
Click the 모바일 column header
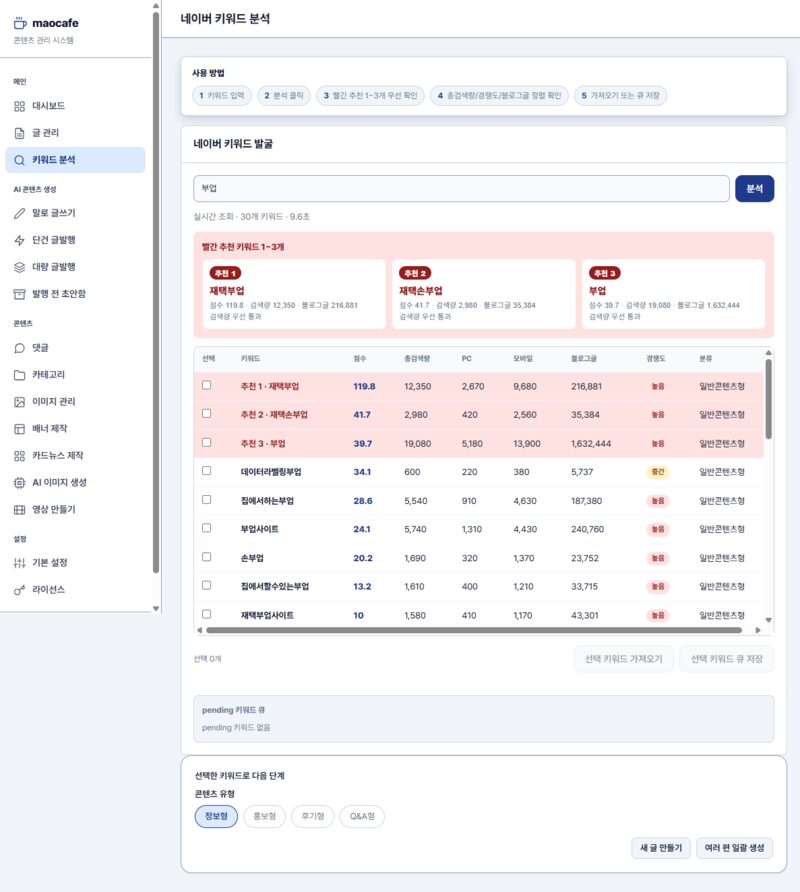[x=523, y=358]
